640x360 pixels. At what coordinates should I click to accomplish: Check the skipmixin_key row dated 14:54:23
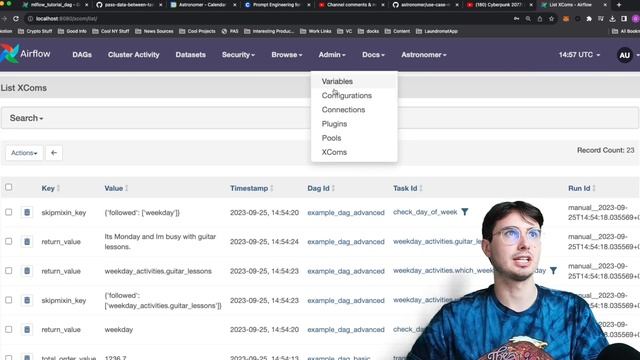pyautogui.click(x=9, y=300)
